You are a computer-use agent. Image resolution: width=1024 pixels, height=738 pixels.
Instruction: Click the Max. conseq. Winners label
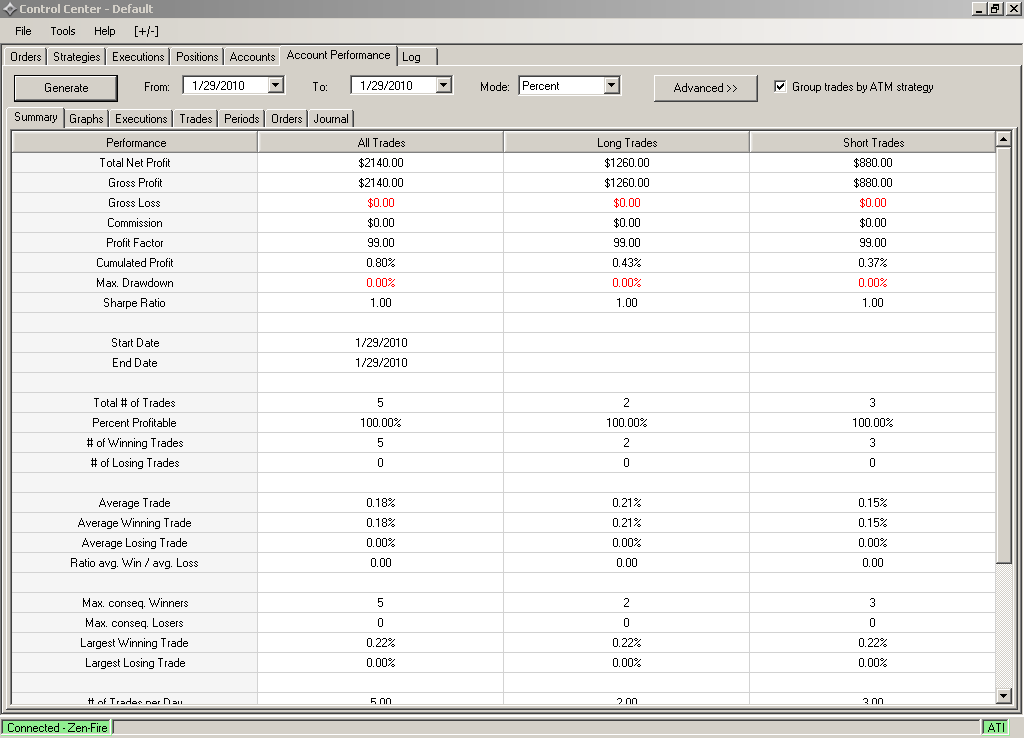pyautogui.click(x=135, y=603)
